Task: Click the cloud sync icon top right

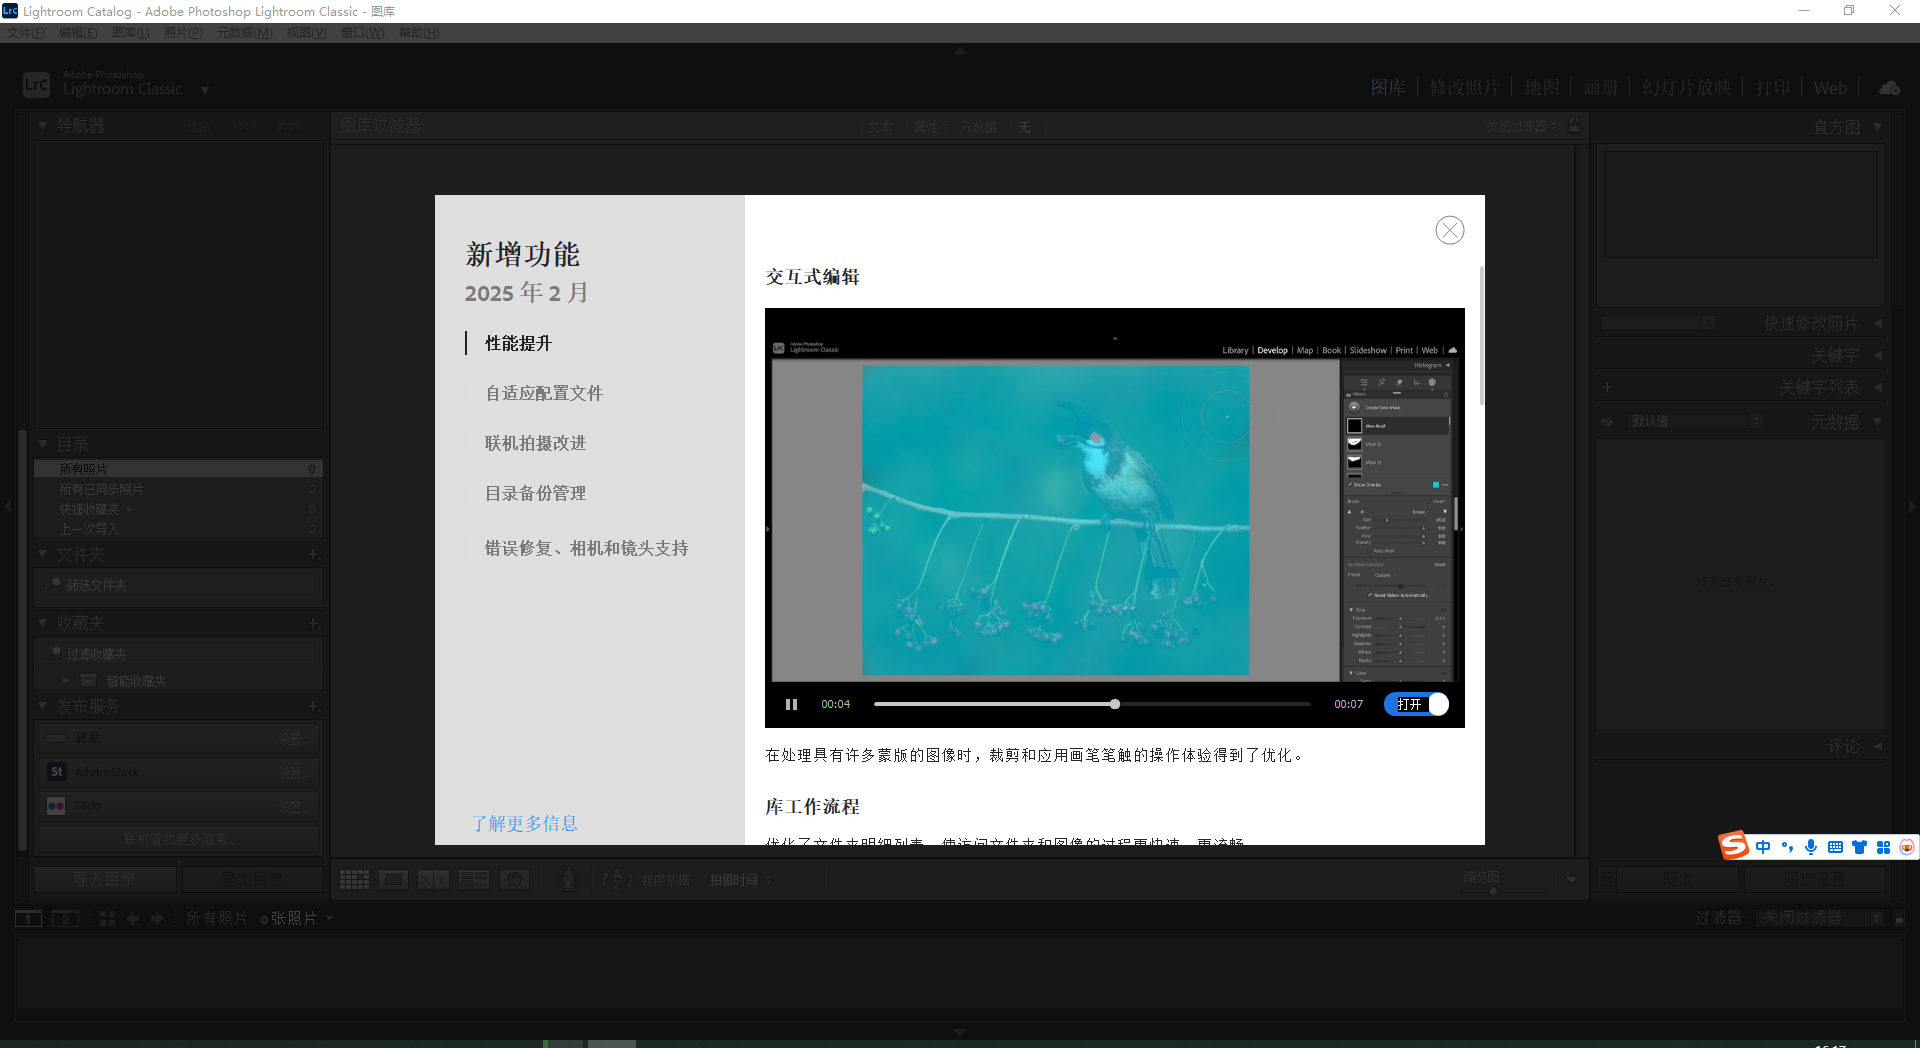Action: pyautogui.click(x=1888, y=87)
